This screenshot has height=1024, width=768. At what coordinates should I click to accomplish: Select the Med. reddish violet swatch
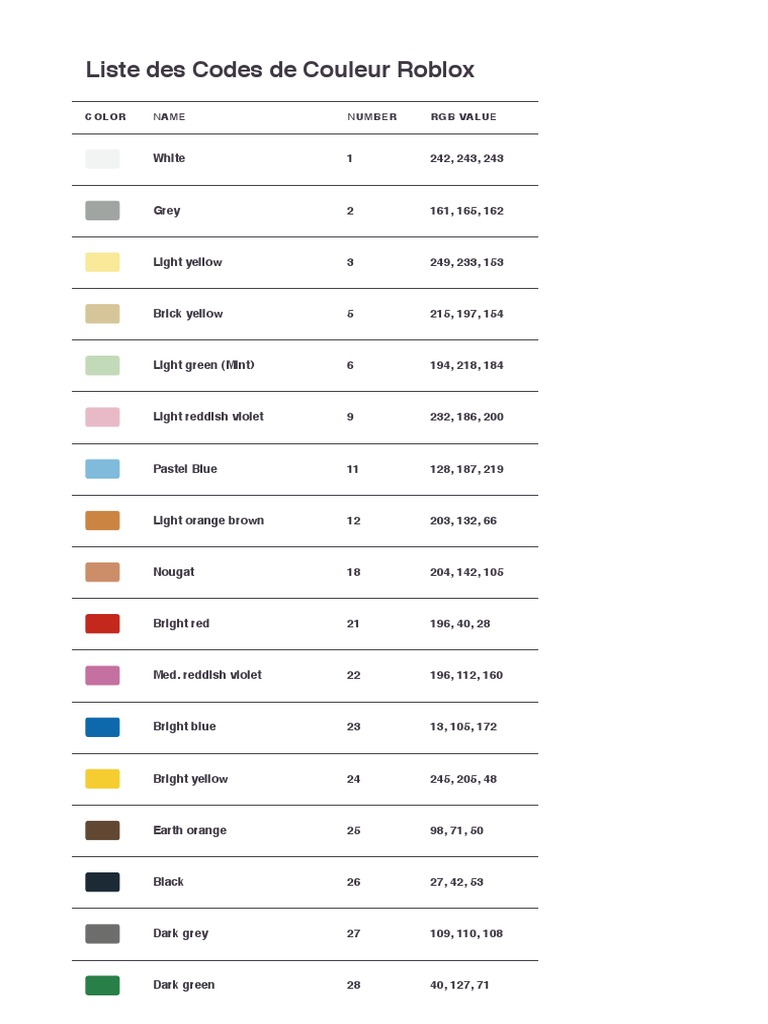[102, 675]
